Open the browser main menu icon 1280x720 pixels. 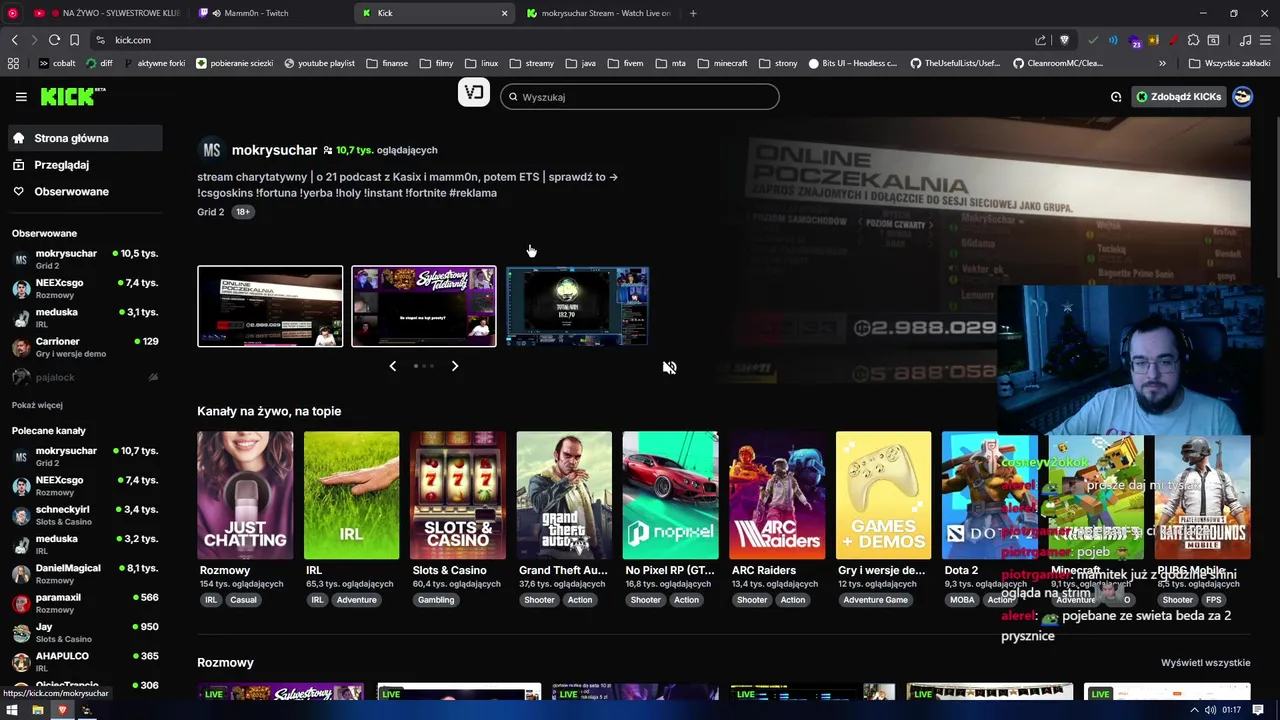(x=1266, y=40)
